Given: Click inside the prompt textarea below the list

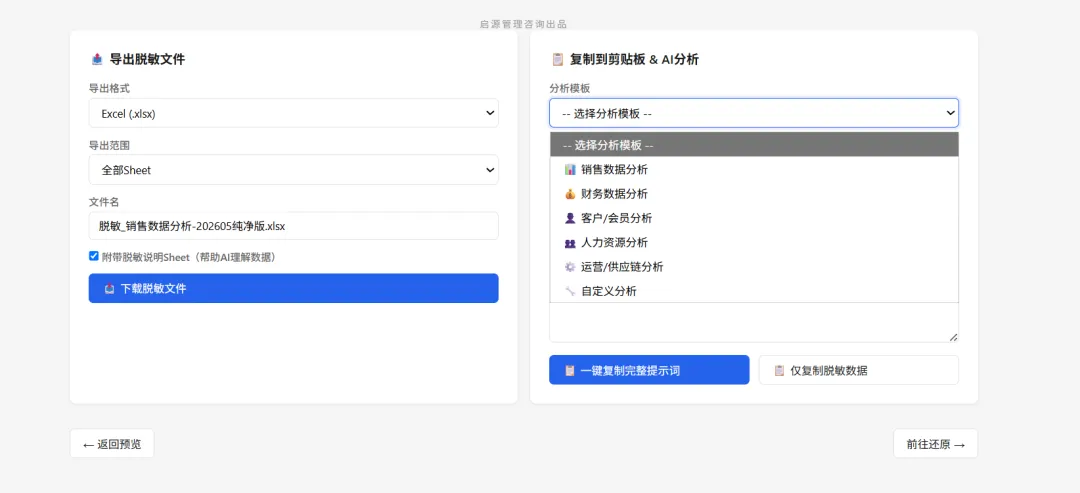Looking at the screenshot, I should tap(754, 322).
